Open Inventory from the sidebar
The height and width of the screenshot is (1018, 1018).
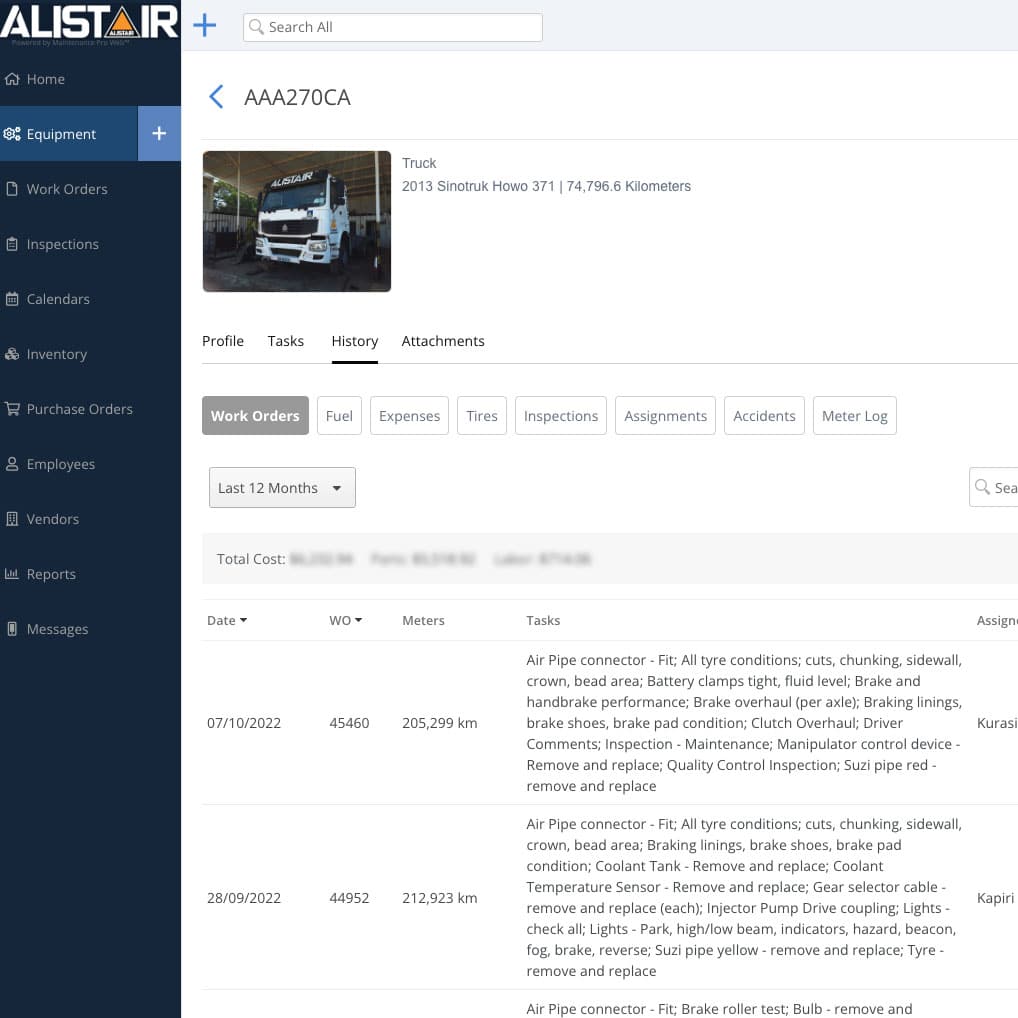pyautogui.click(x=56, y=354)
